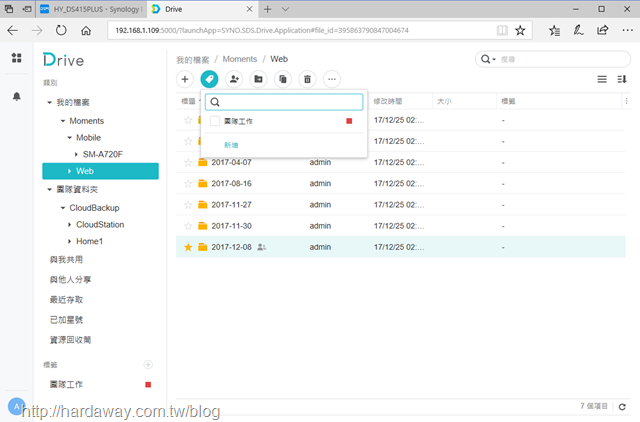
Task: Star the first folder row
Action: pyautogui.click(x=188, y=120)
